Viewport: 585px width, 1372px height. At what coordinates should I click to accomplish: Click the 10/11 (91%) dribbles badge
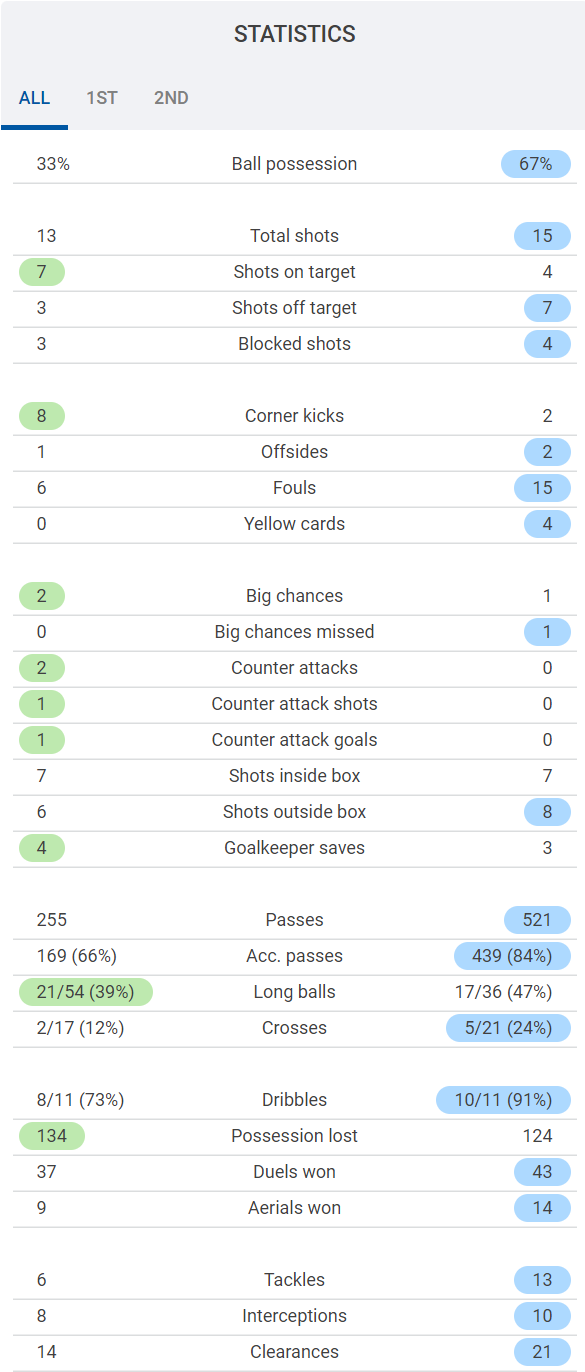pos(503,1100)
